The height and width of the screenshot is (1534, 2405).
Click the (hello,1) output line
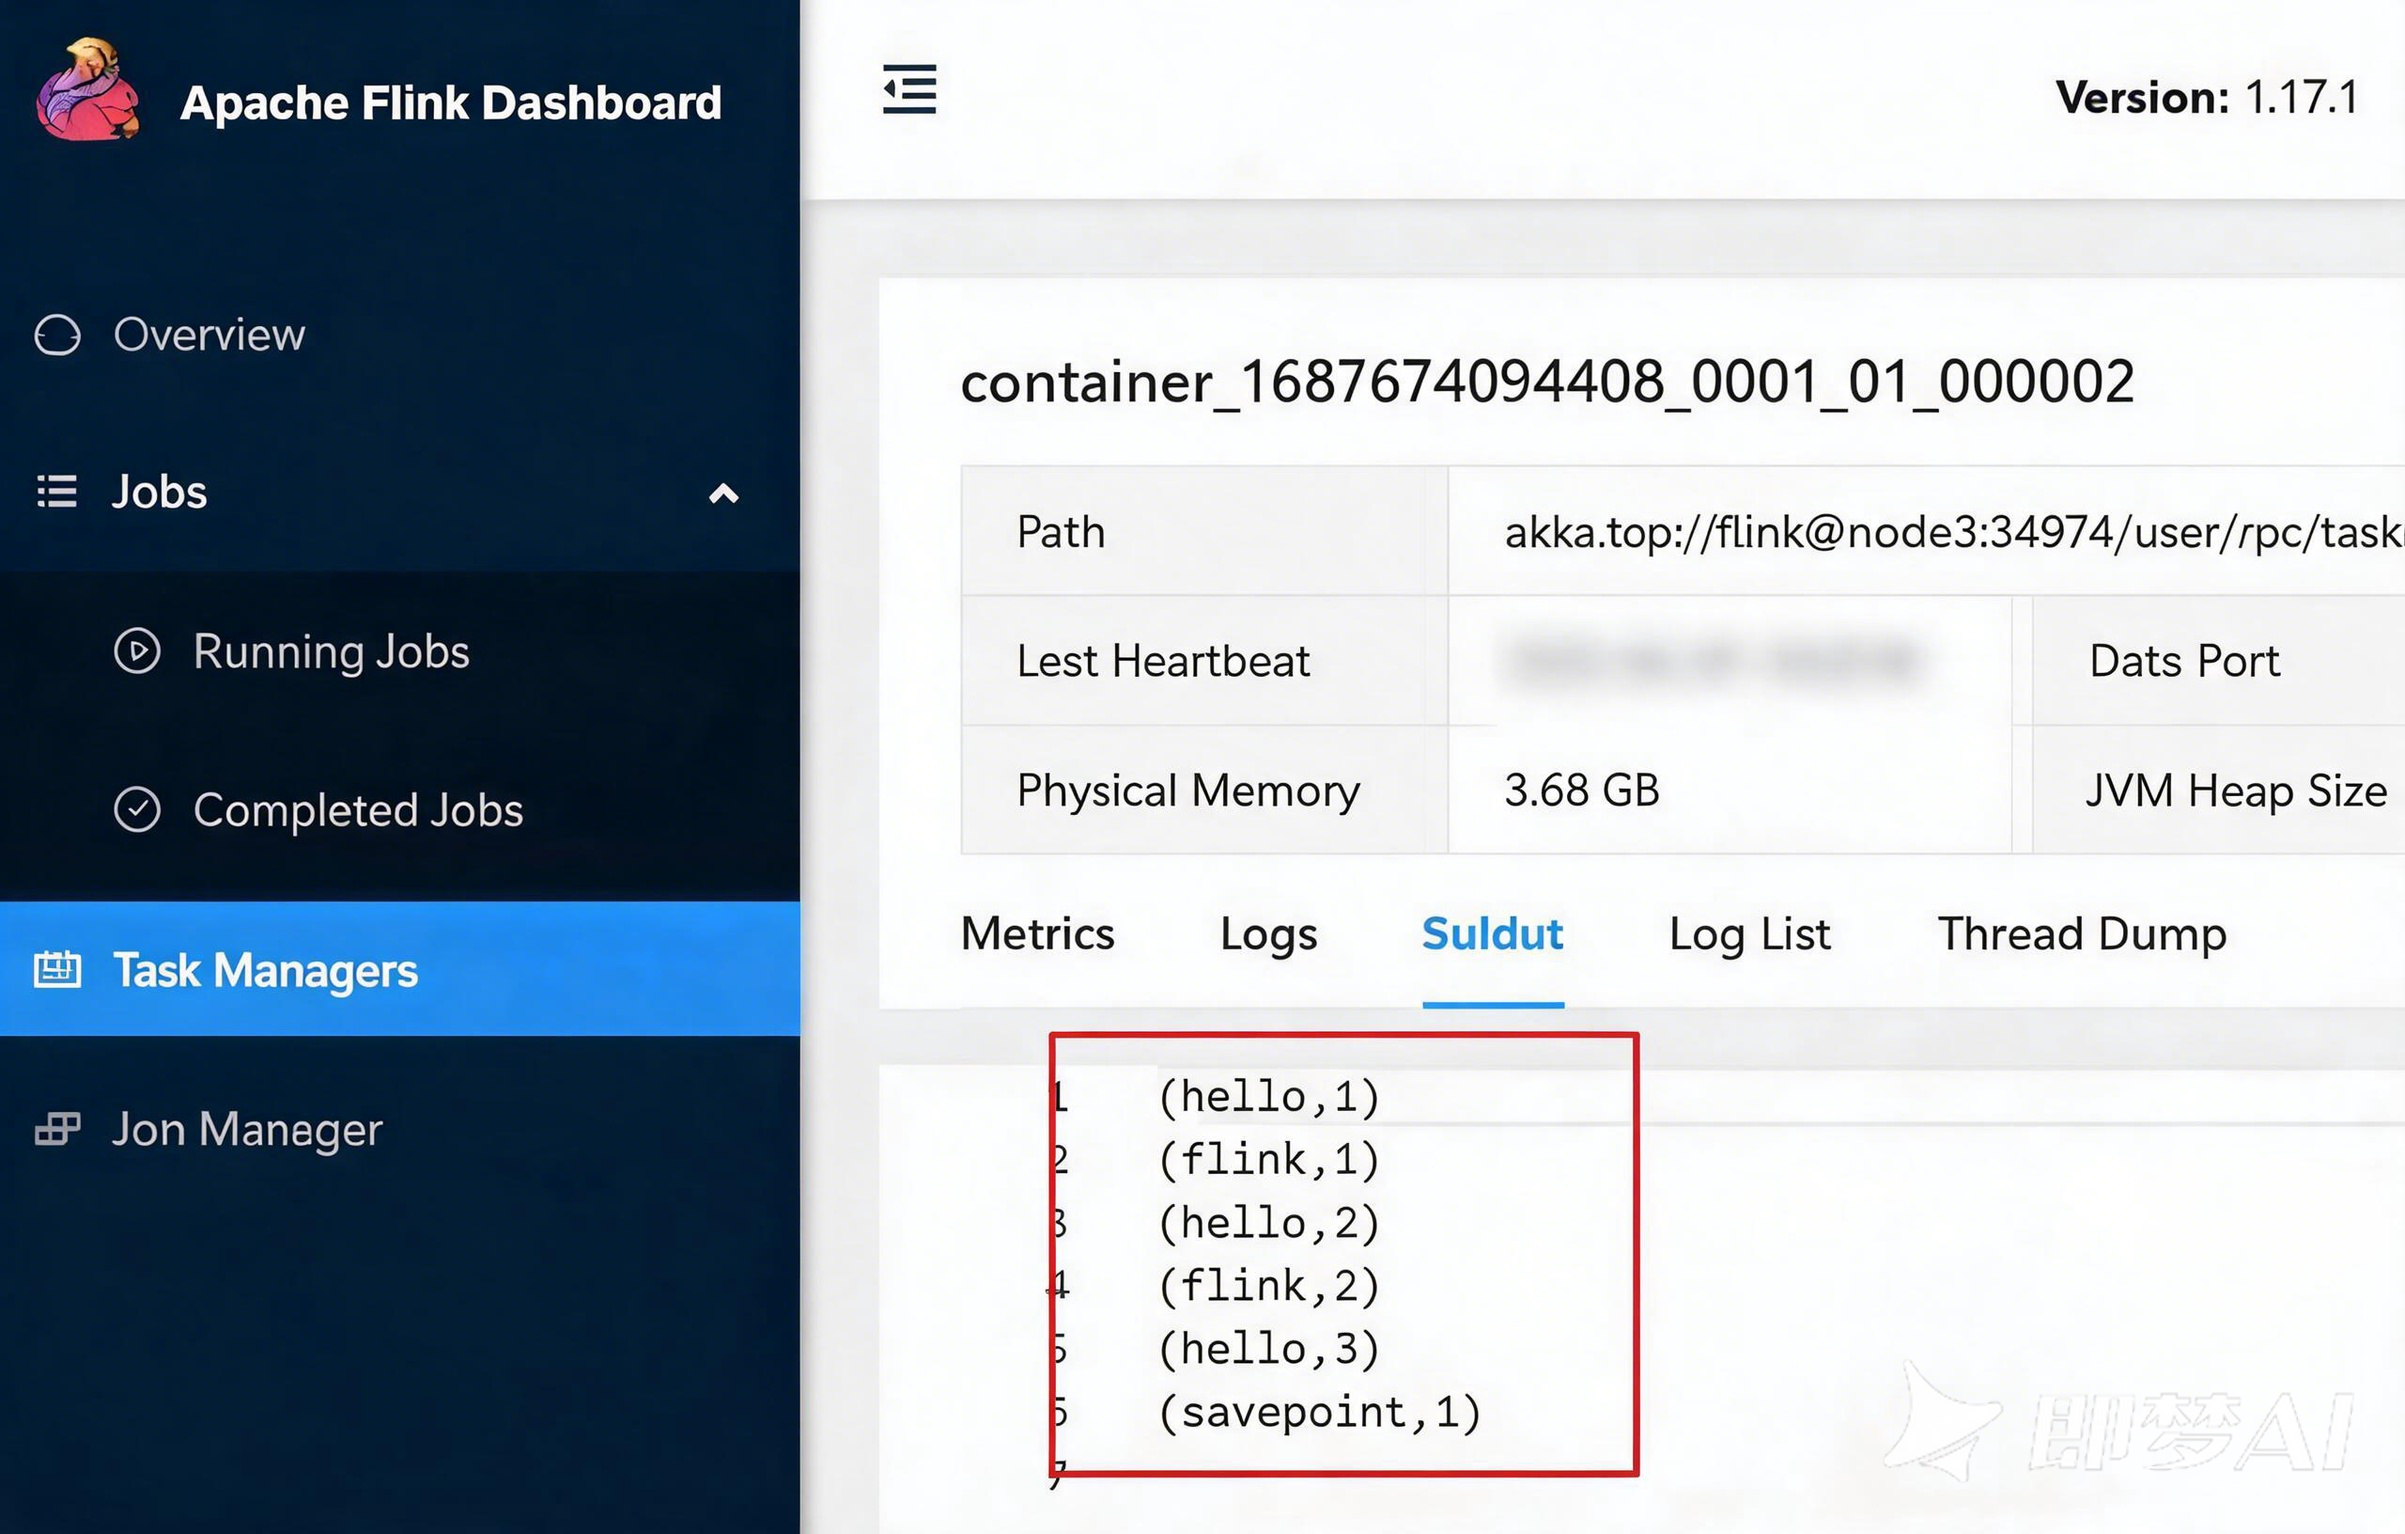tap(1269, 1097)
